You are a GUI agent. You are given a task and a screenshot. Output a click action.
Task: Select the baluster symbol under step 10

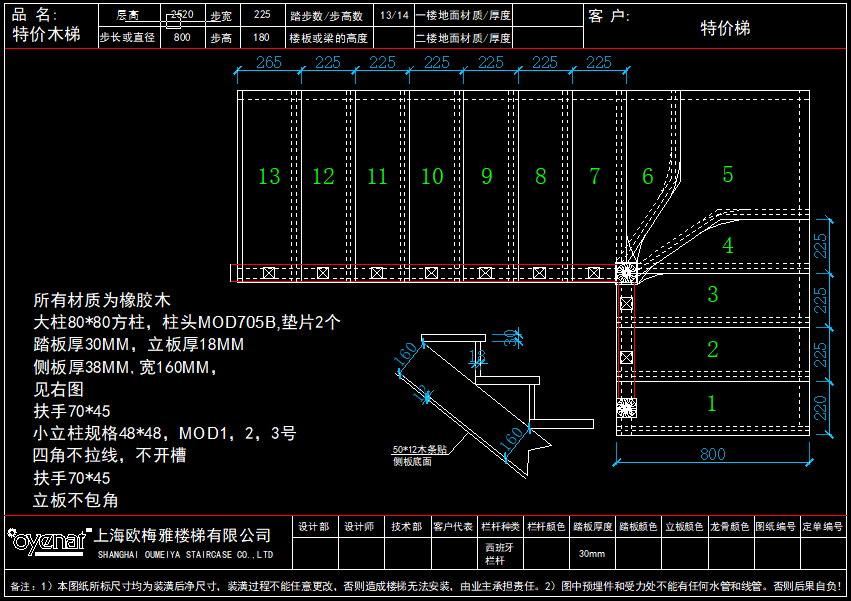tap(431, 273)
